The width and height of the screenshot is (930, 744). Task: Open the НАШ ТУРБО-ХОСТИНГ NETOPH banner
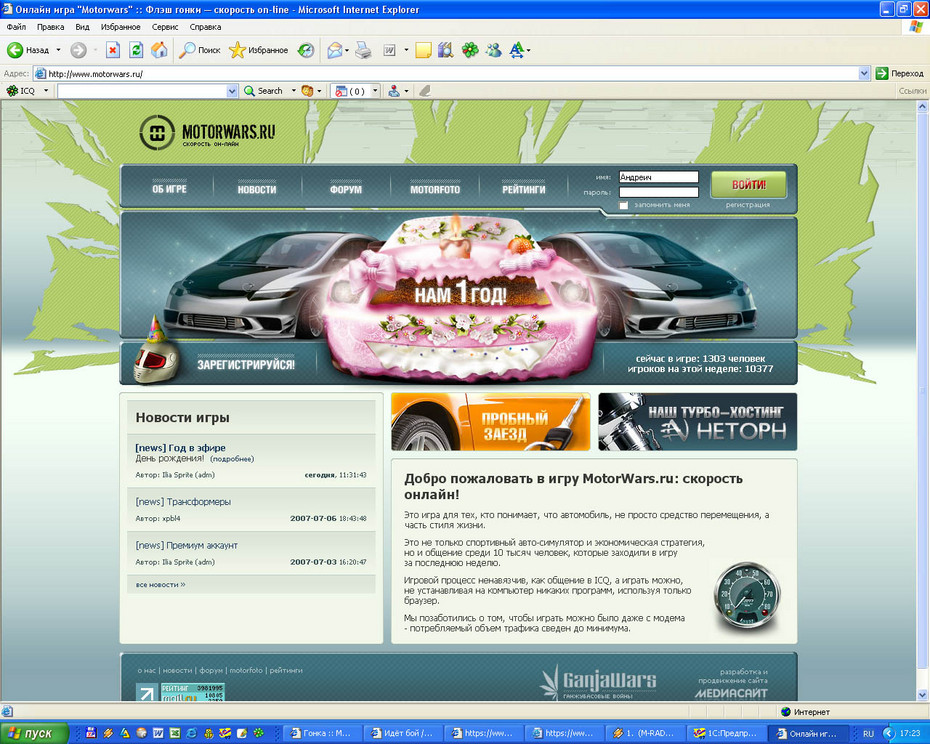(x=698, y=422)
